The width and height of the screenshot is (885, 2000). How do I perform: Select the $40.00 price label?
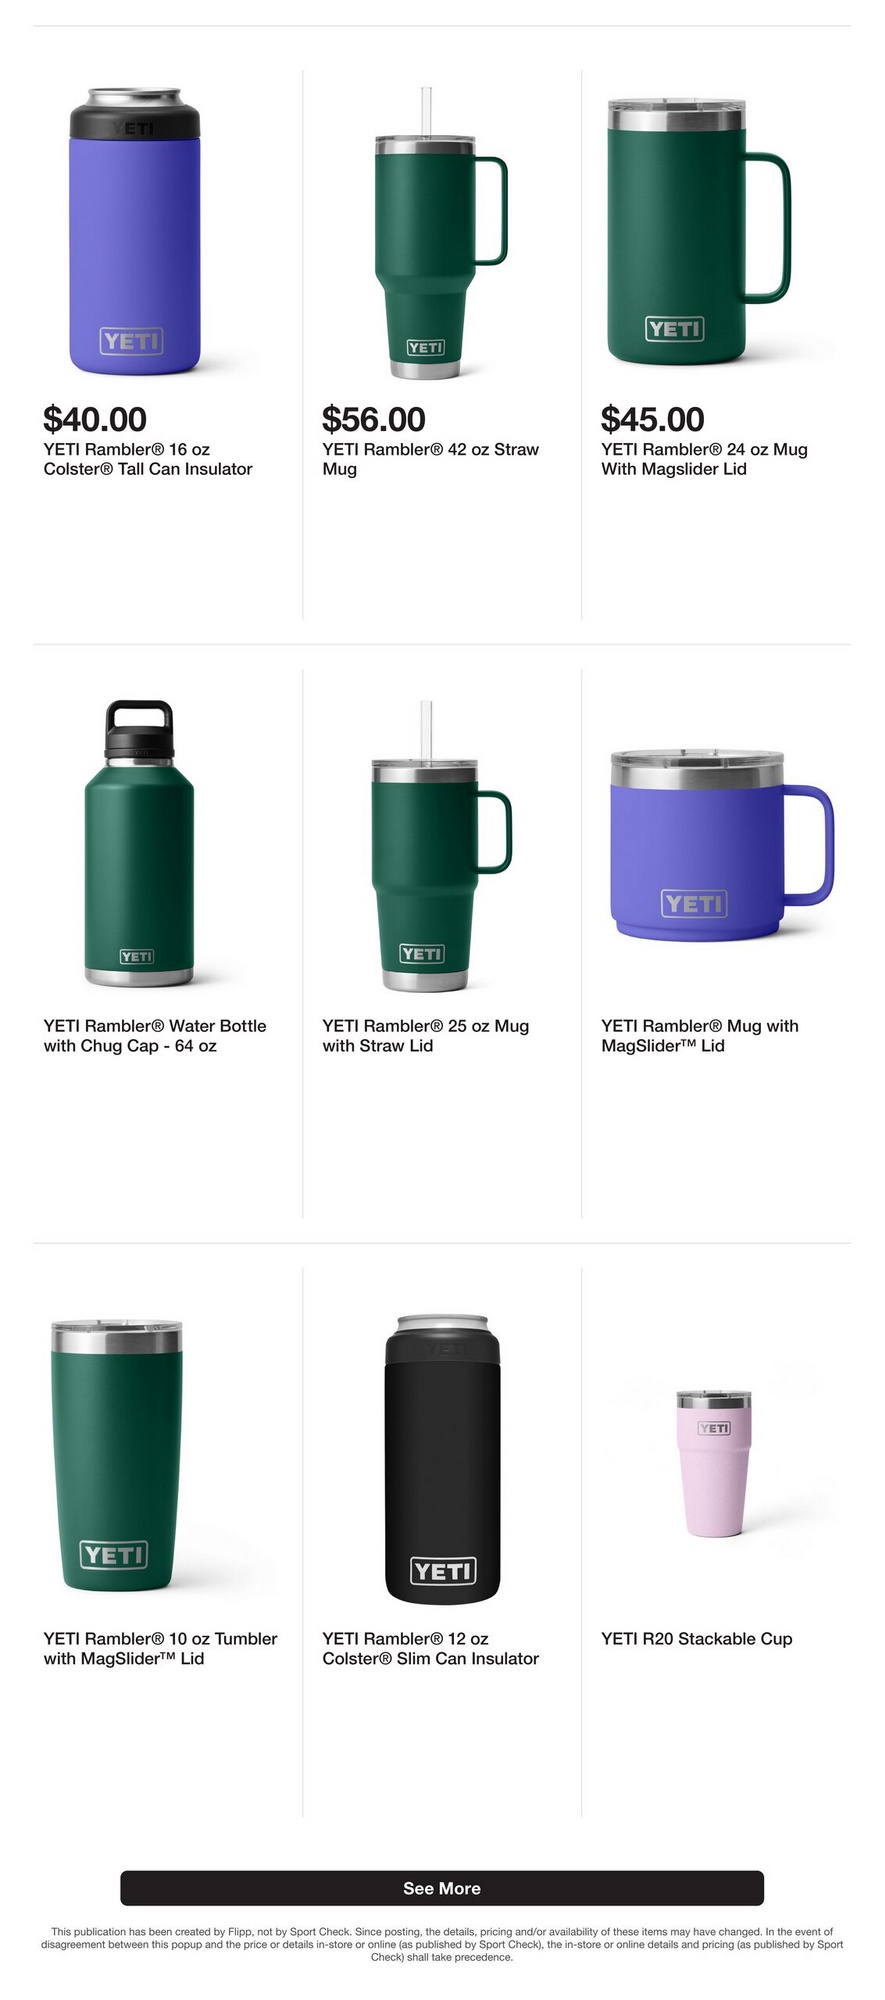[95, 419]
